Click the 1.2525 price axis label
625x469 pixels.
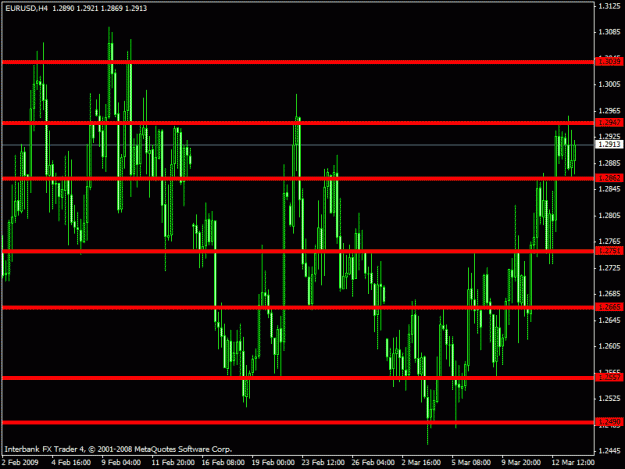coord(609,398)
